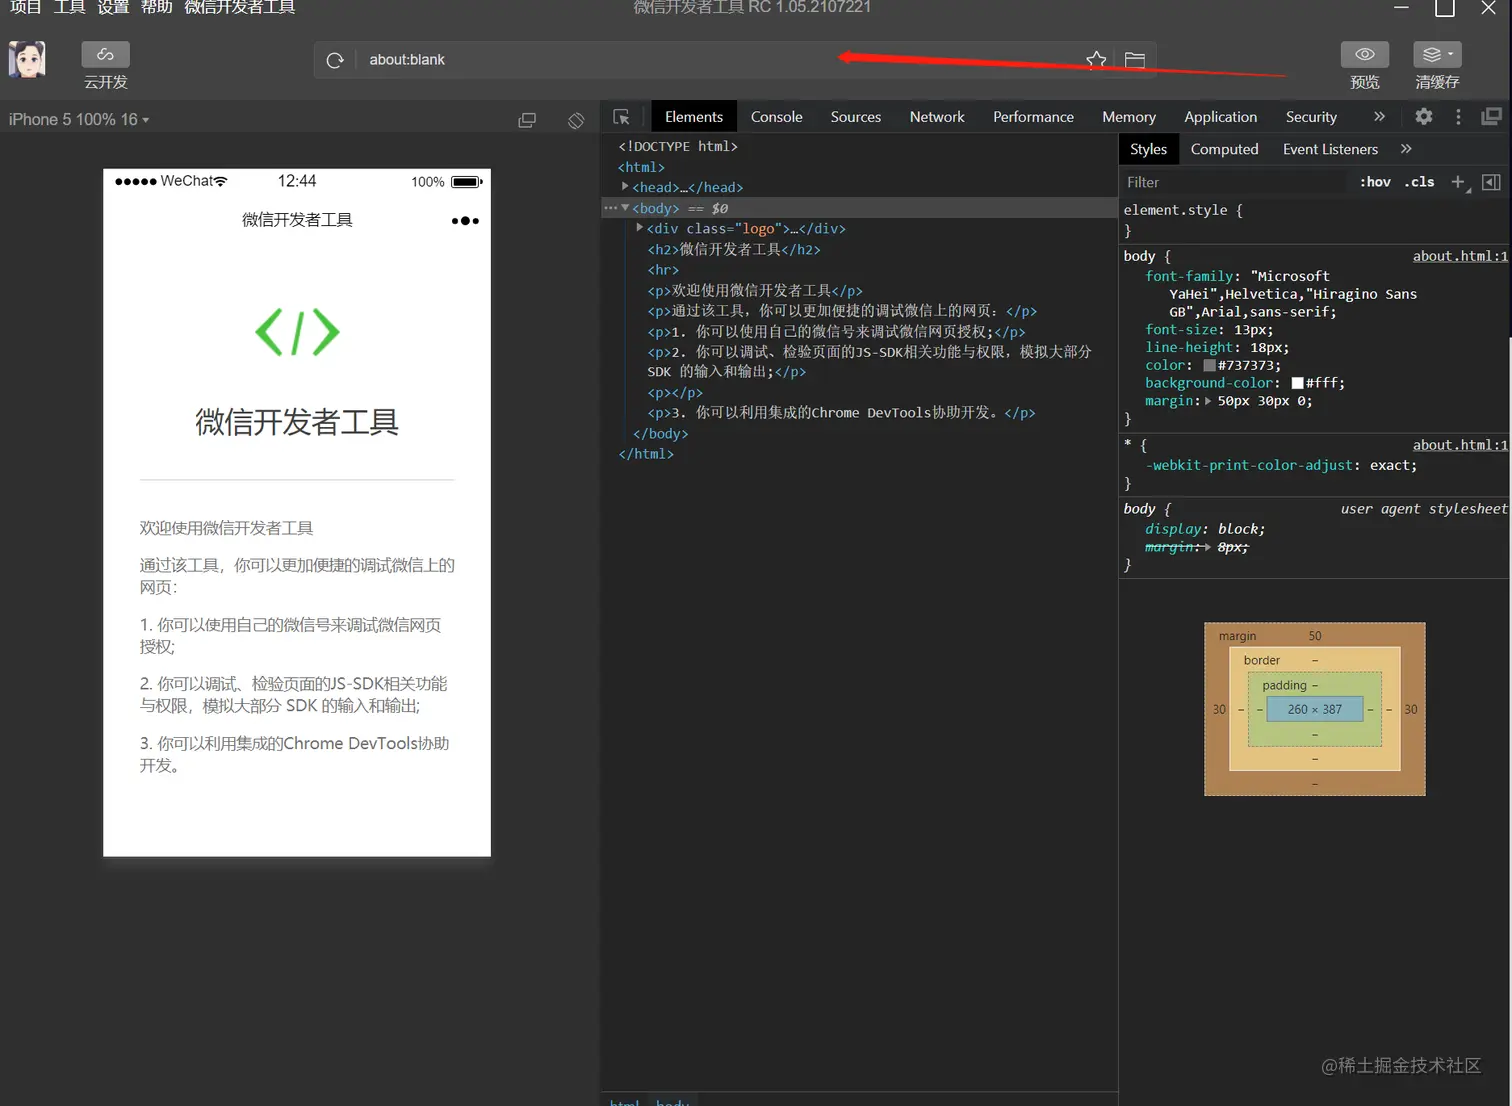Image resolution: width=1512 pixels, height=1106 pixels.
Task: Expand the head element node
Action: pos(625,187)
